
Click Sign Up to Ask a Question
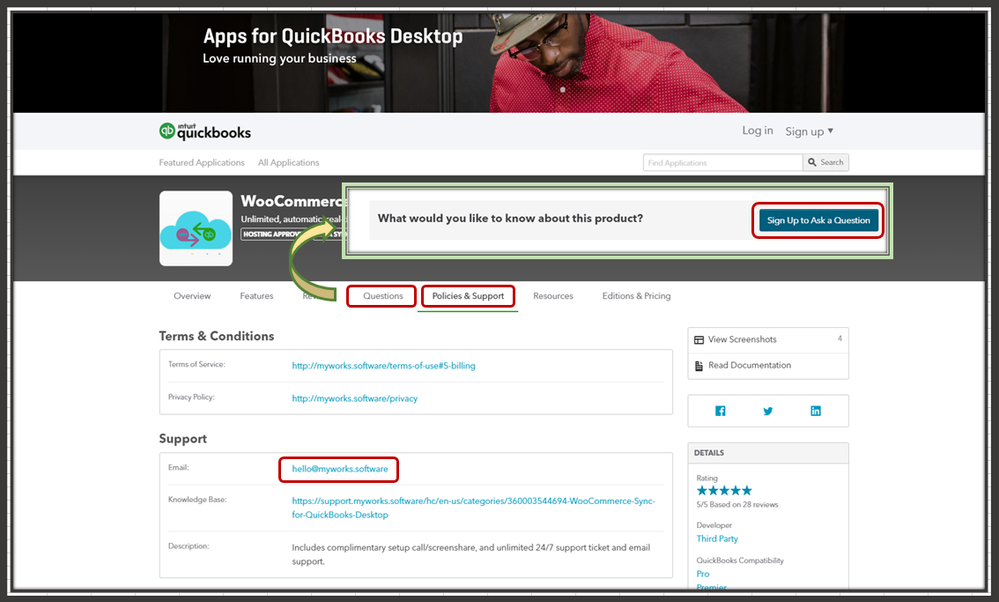[818, 220]
